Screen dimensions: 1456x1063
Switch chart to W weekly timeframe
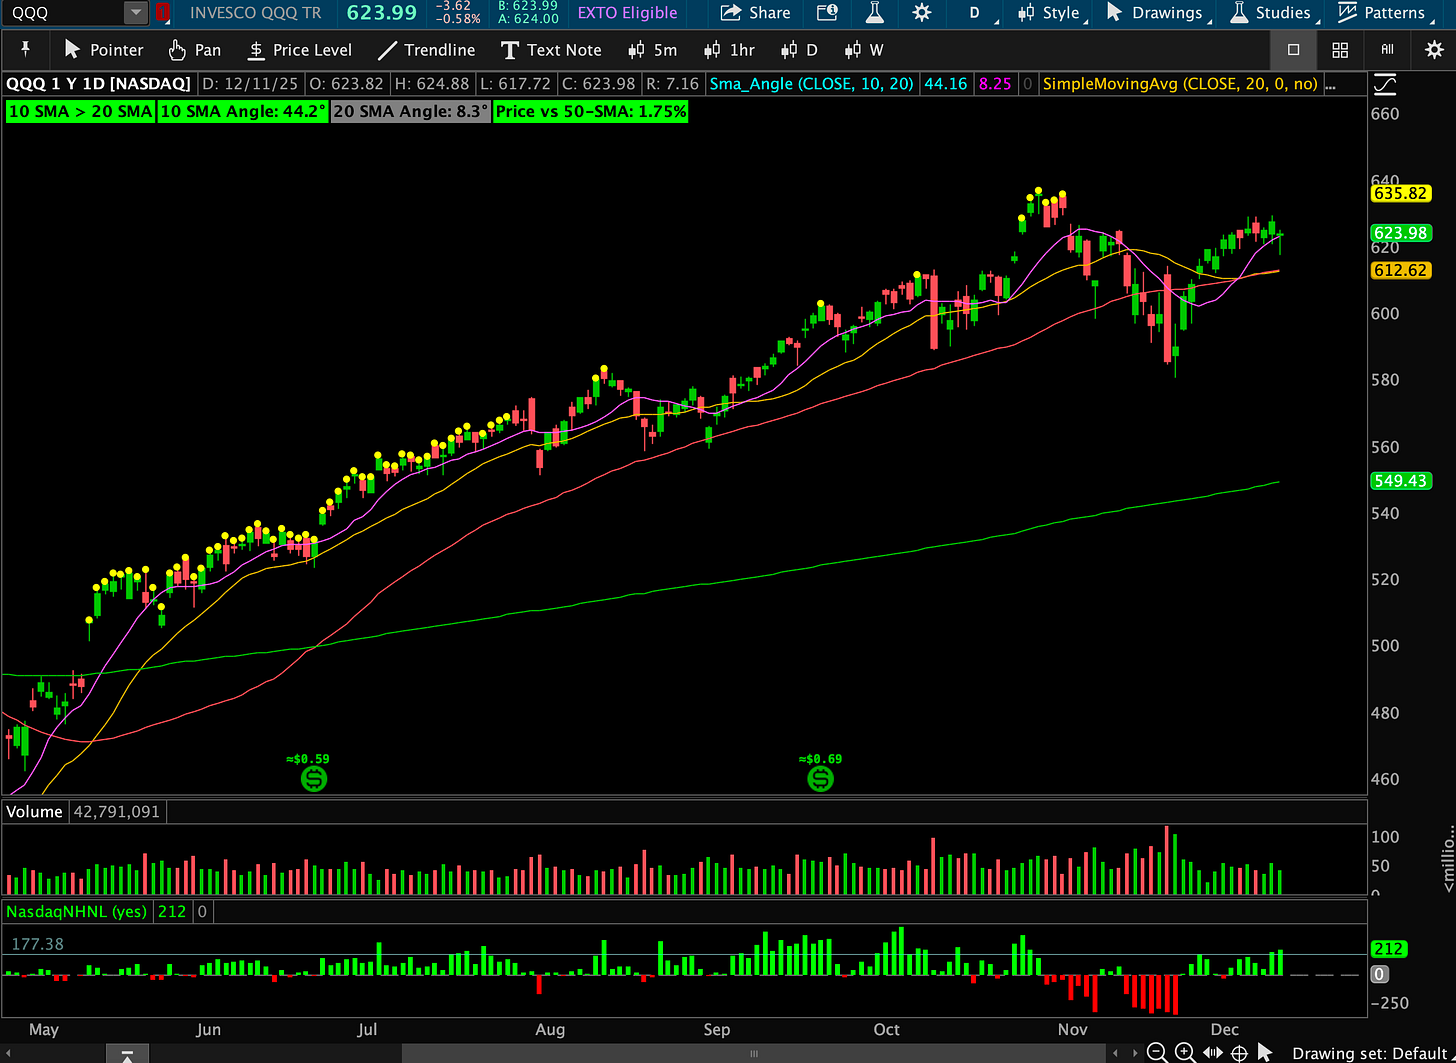(x=864, y=49)
